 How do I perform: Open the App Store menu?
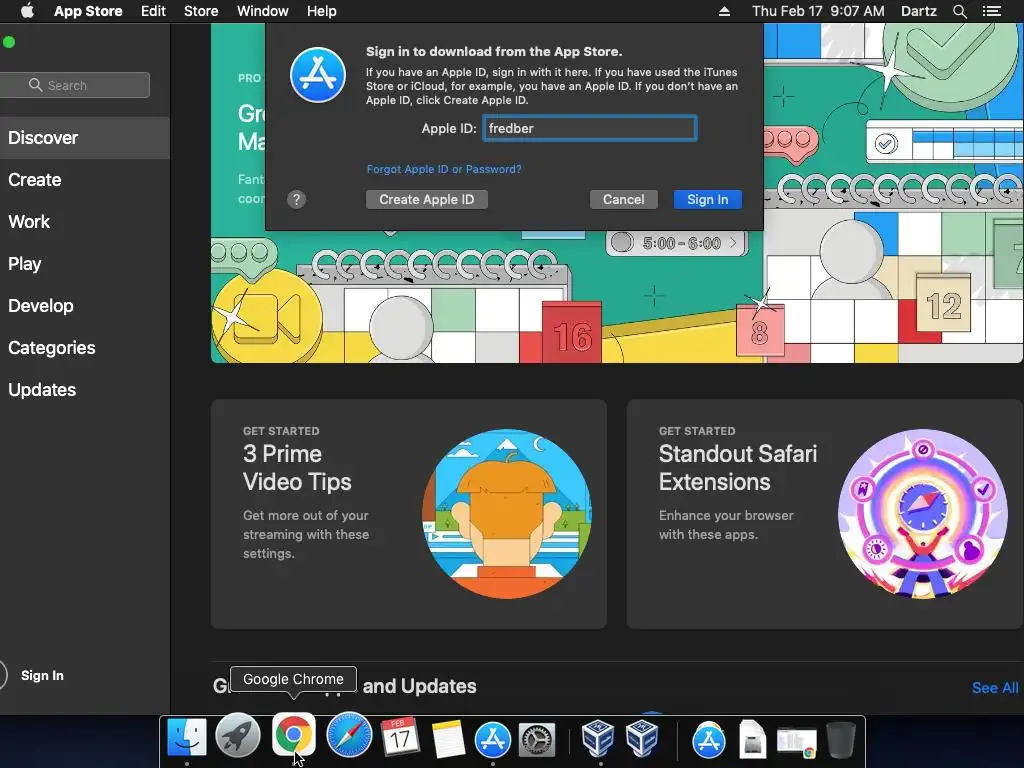pos(88,11)
